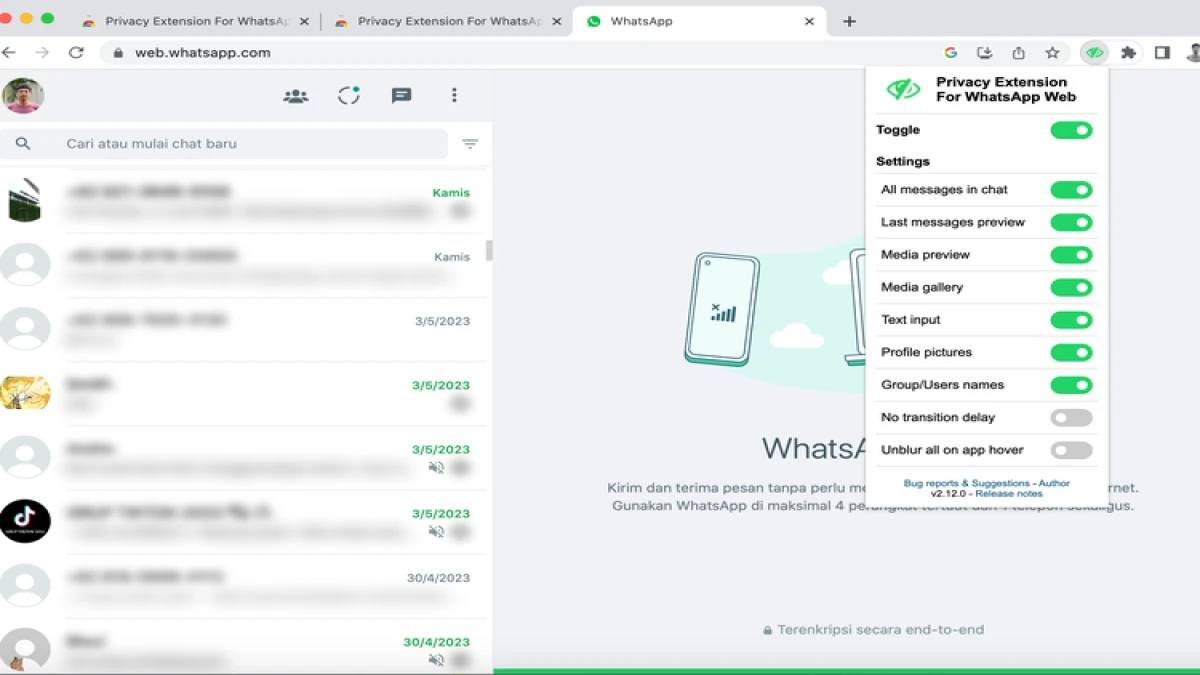Click the chat list scrollbar

tap(489, 250)
